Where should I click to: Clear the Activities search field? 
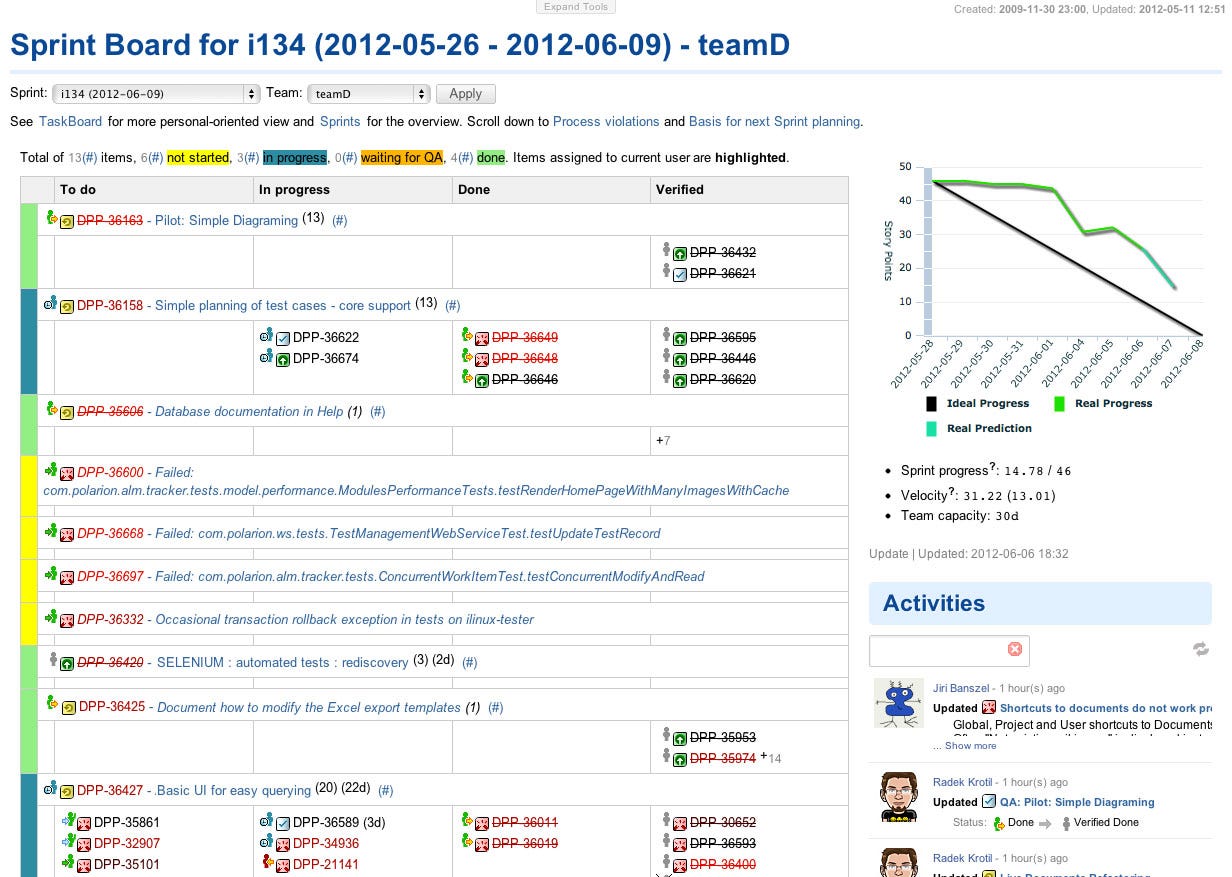1015,649
